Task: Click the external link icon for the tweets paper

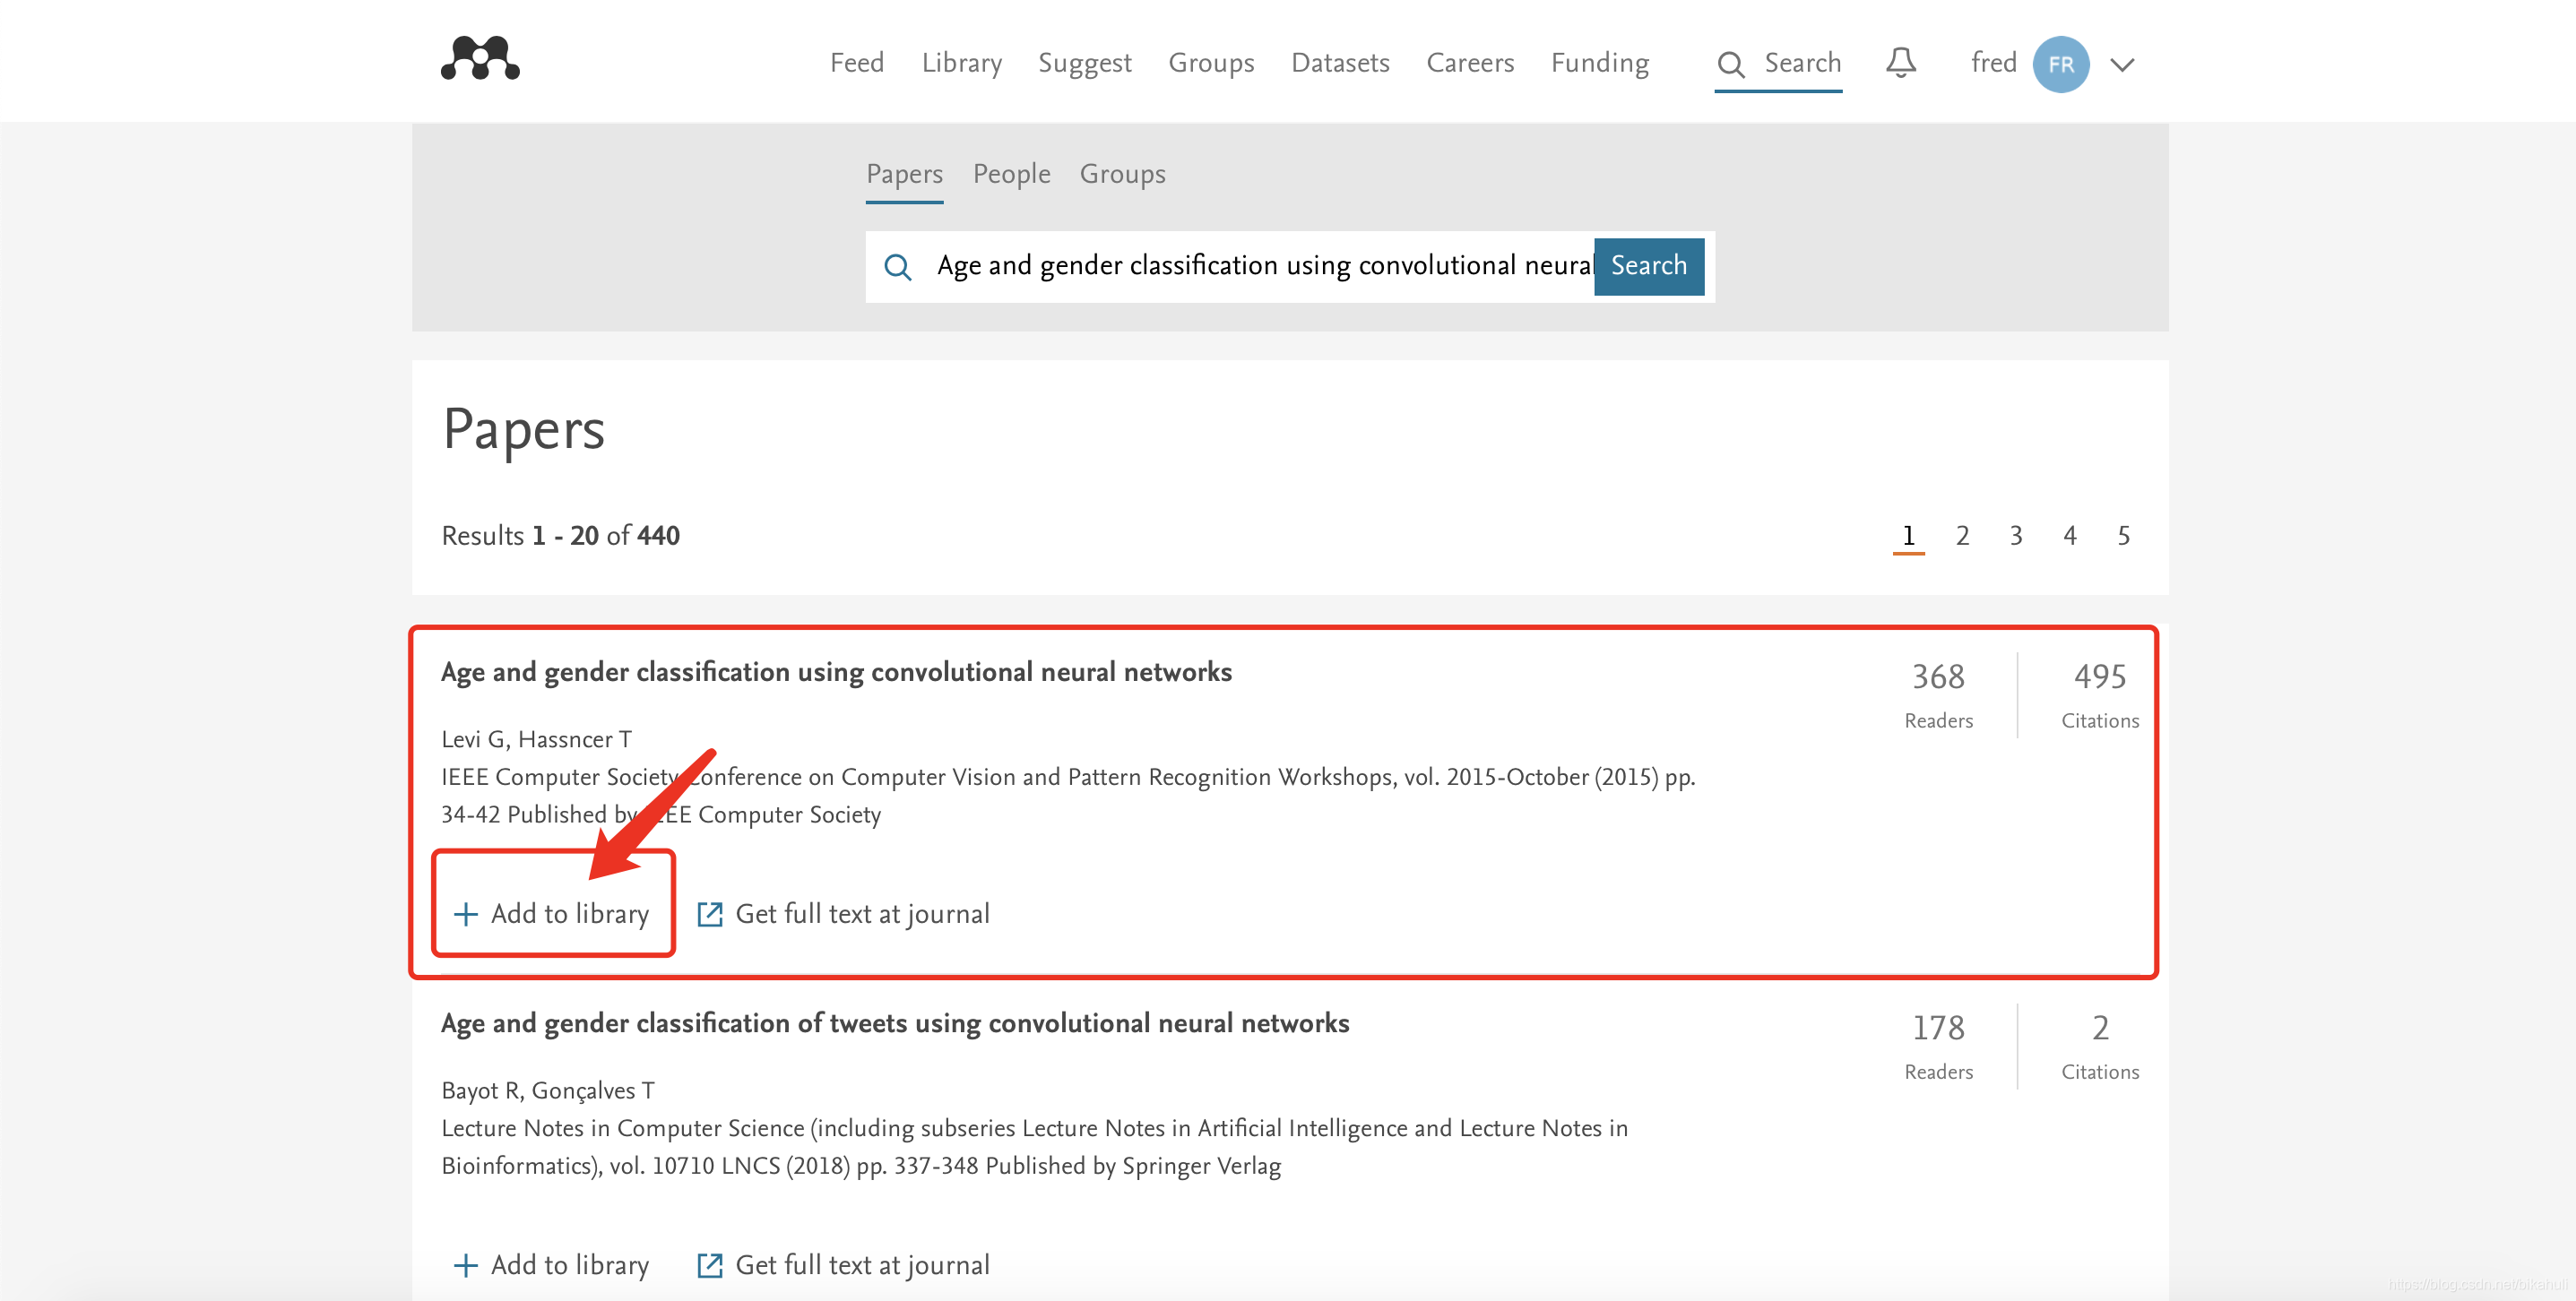Action: tap(709, 1265)
